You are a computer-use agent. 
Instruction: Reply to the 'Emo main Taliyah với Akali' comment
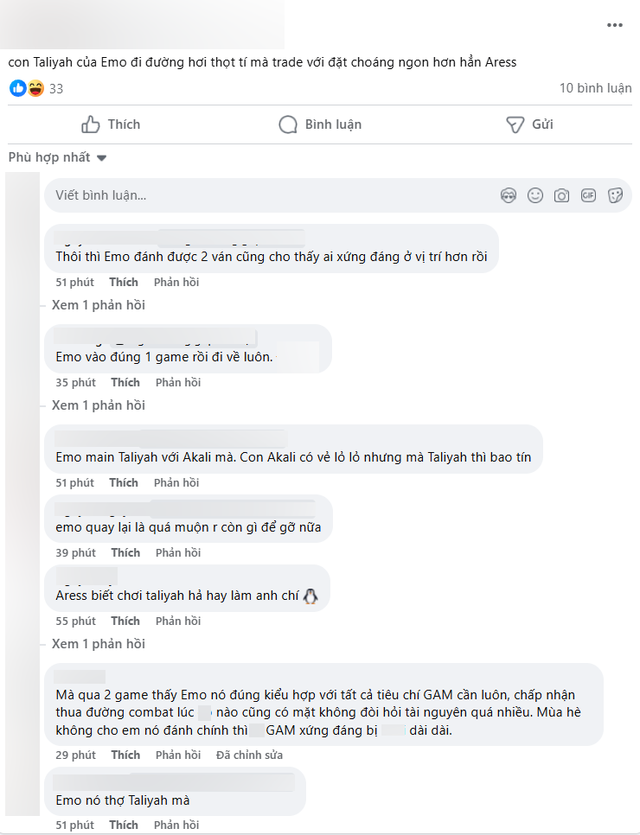click(178, 483)
